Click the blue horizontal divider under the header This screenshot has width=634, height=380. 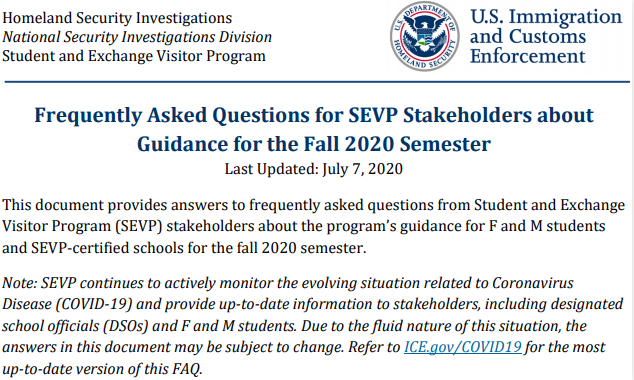click(317, 82)
